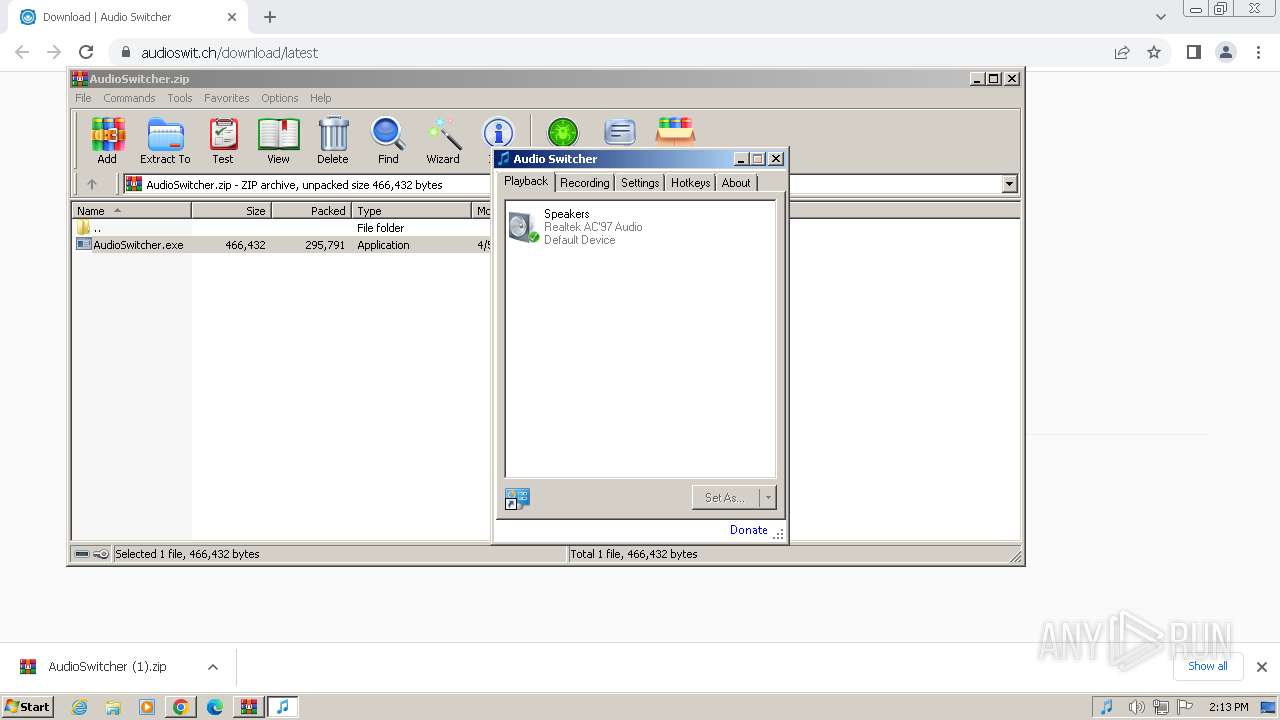Expand the AudioSwitcher (1).zip download options chevron

[x=212, y=667]
